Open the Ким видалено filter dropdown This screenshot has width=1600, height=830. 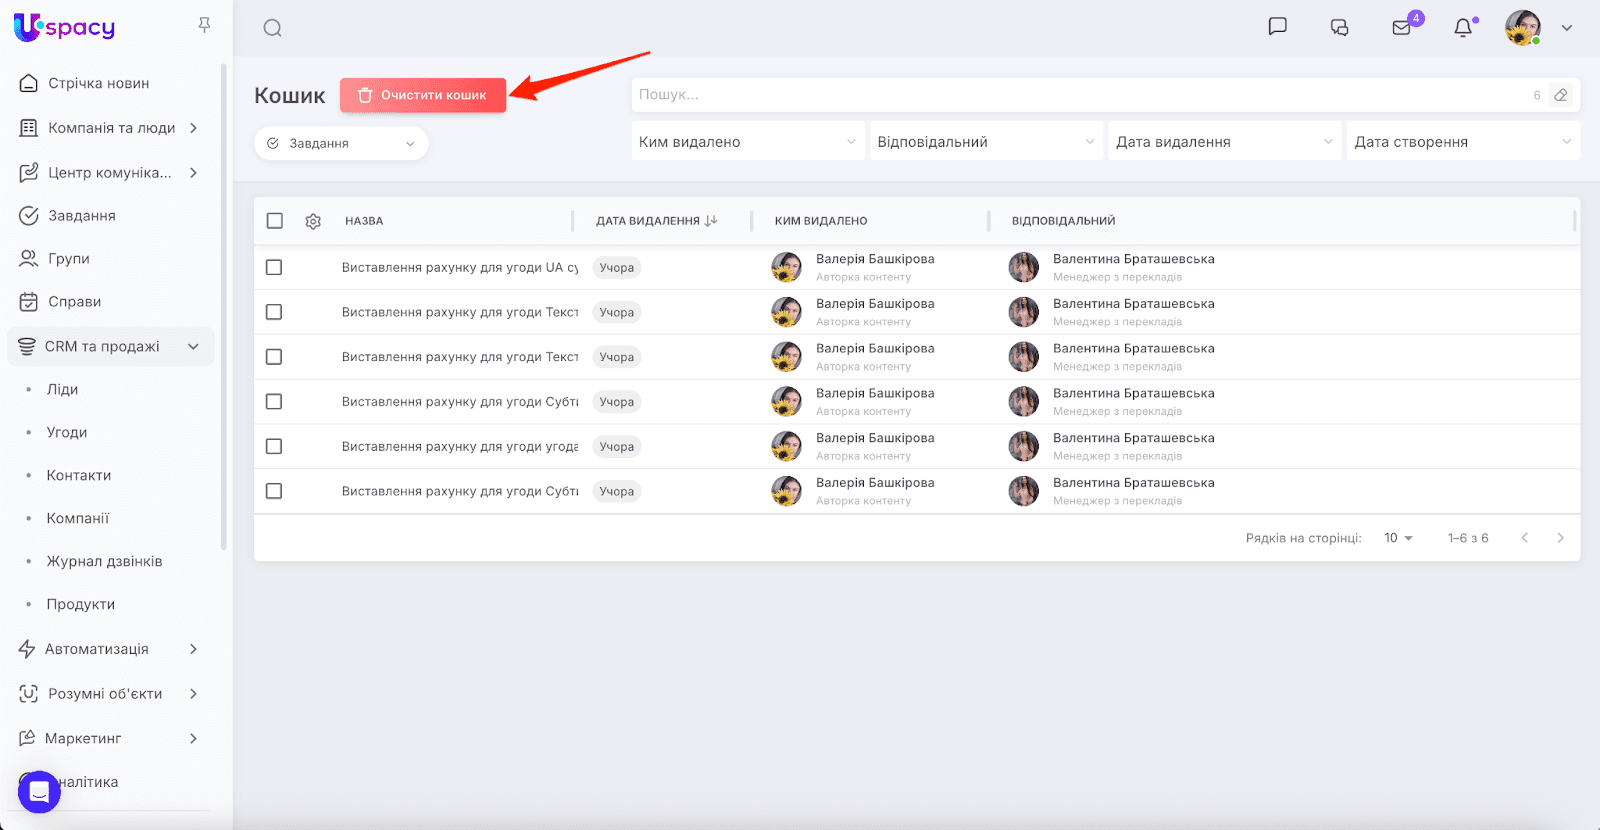pyautogui.click(x=747, y=142)
